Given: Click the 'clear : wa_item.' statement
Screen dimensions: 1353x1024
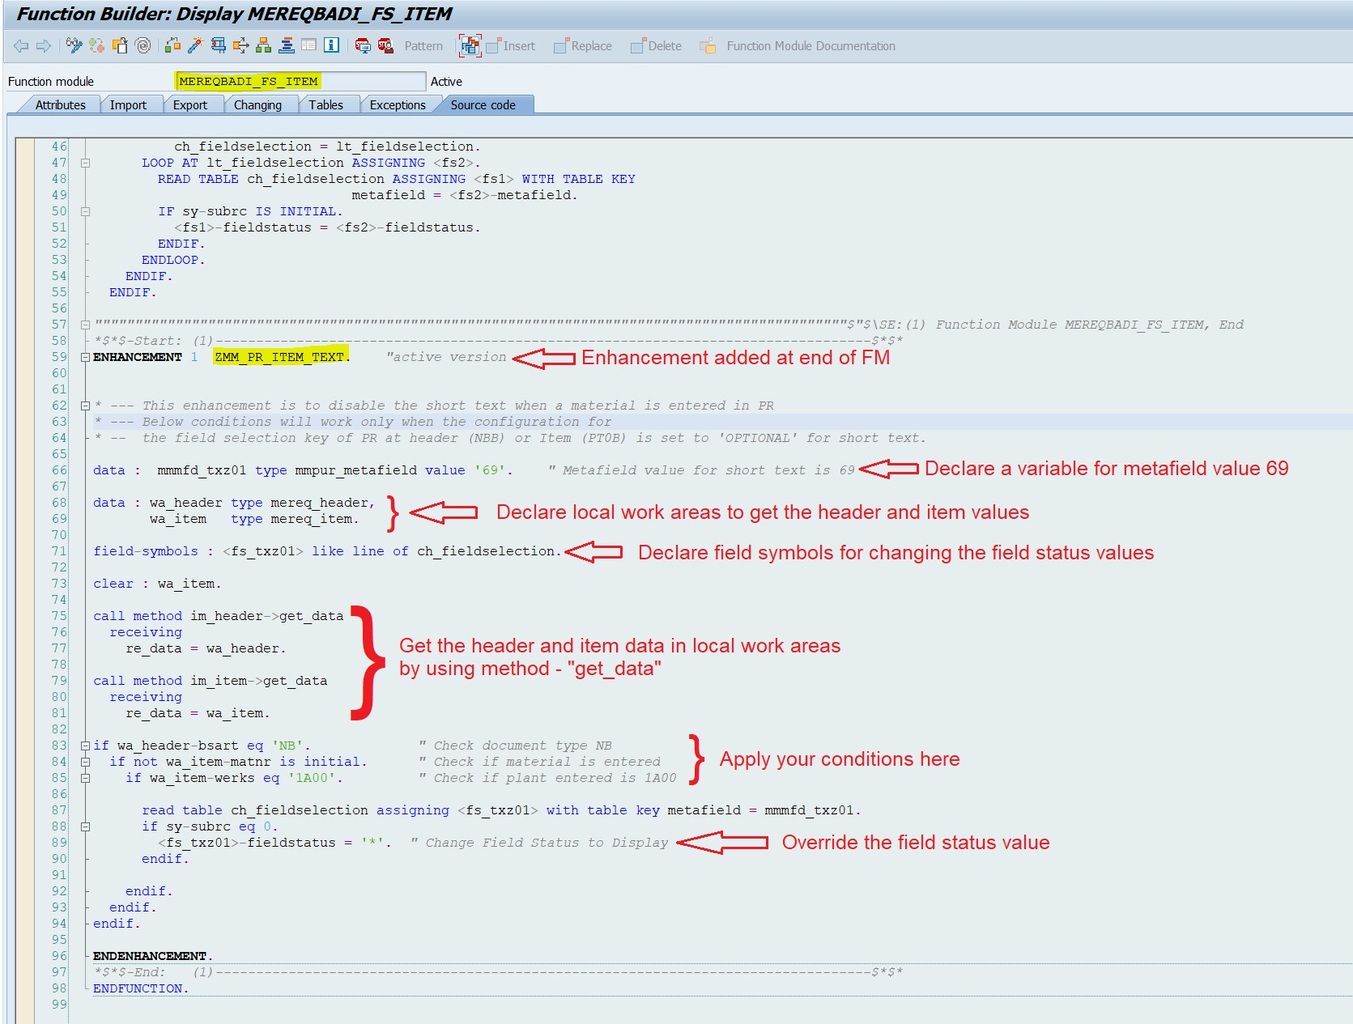Looking at the screenshot, I should [157, 584].
